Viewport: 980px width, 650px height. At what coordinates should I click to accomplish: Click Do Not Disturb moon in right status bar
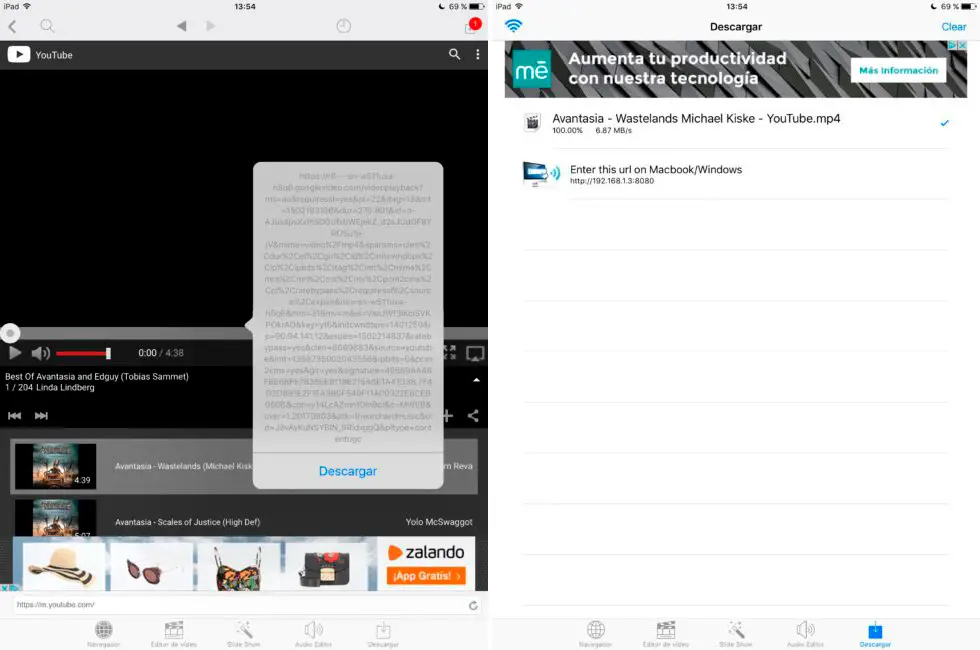click(x=934, y=6)
